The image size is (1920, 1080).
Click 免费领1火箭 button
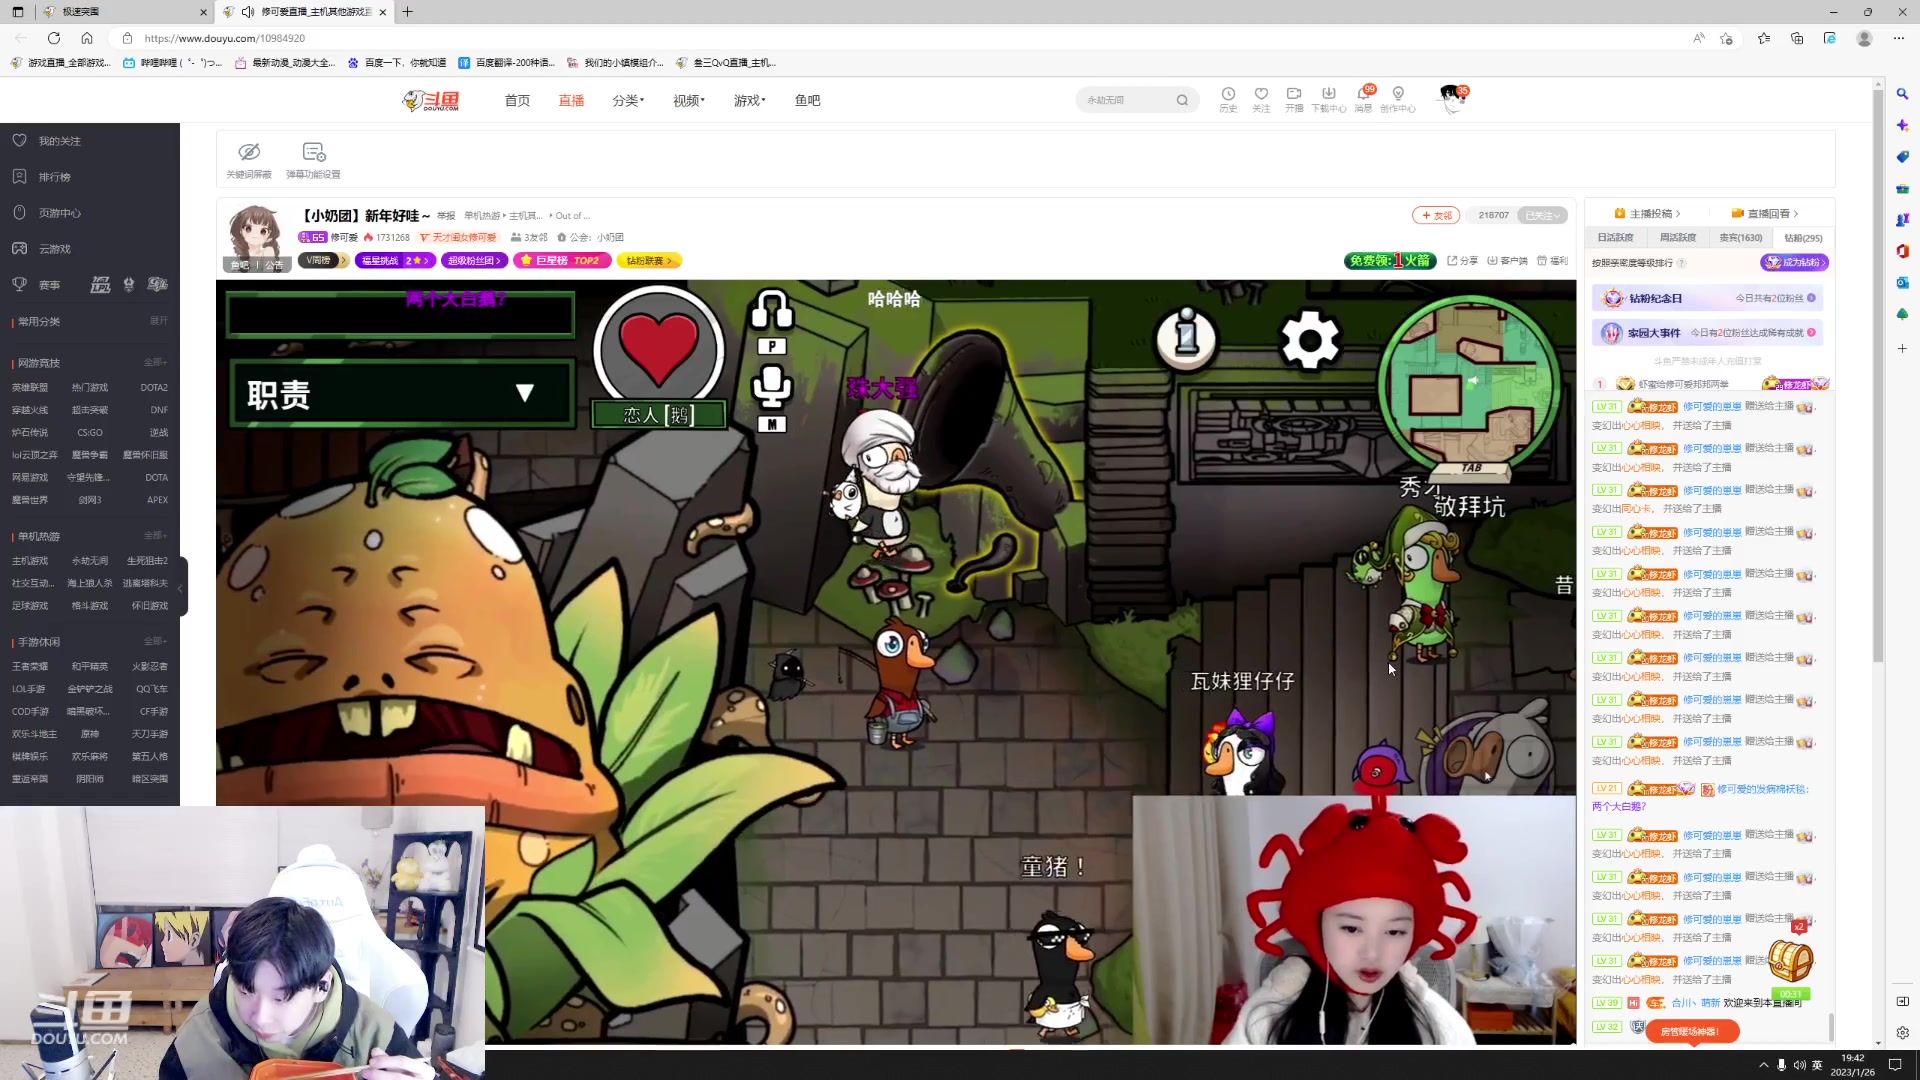[1390, 261]
